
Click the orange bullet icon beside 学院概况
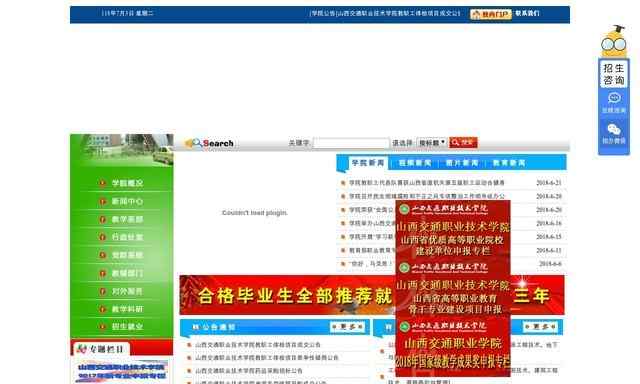click(x=102, y=183)
